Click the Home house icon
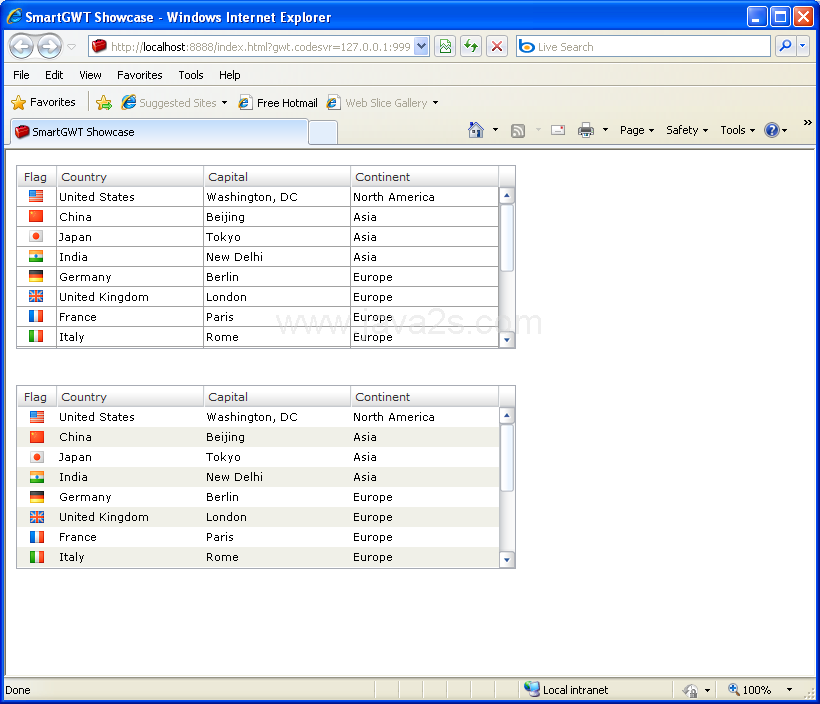The width and height of the screenshot is (820, 704). (x=476, y=130)
